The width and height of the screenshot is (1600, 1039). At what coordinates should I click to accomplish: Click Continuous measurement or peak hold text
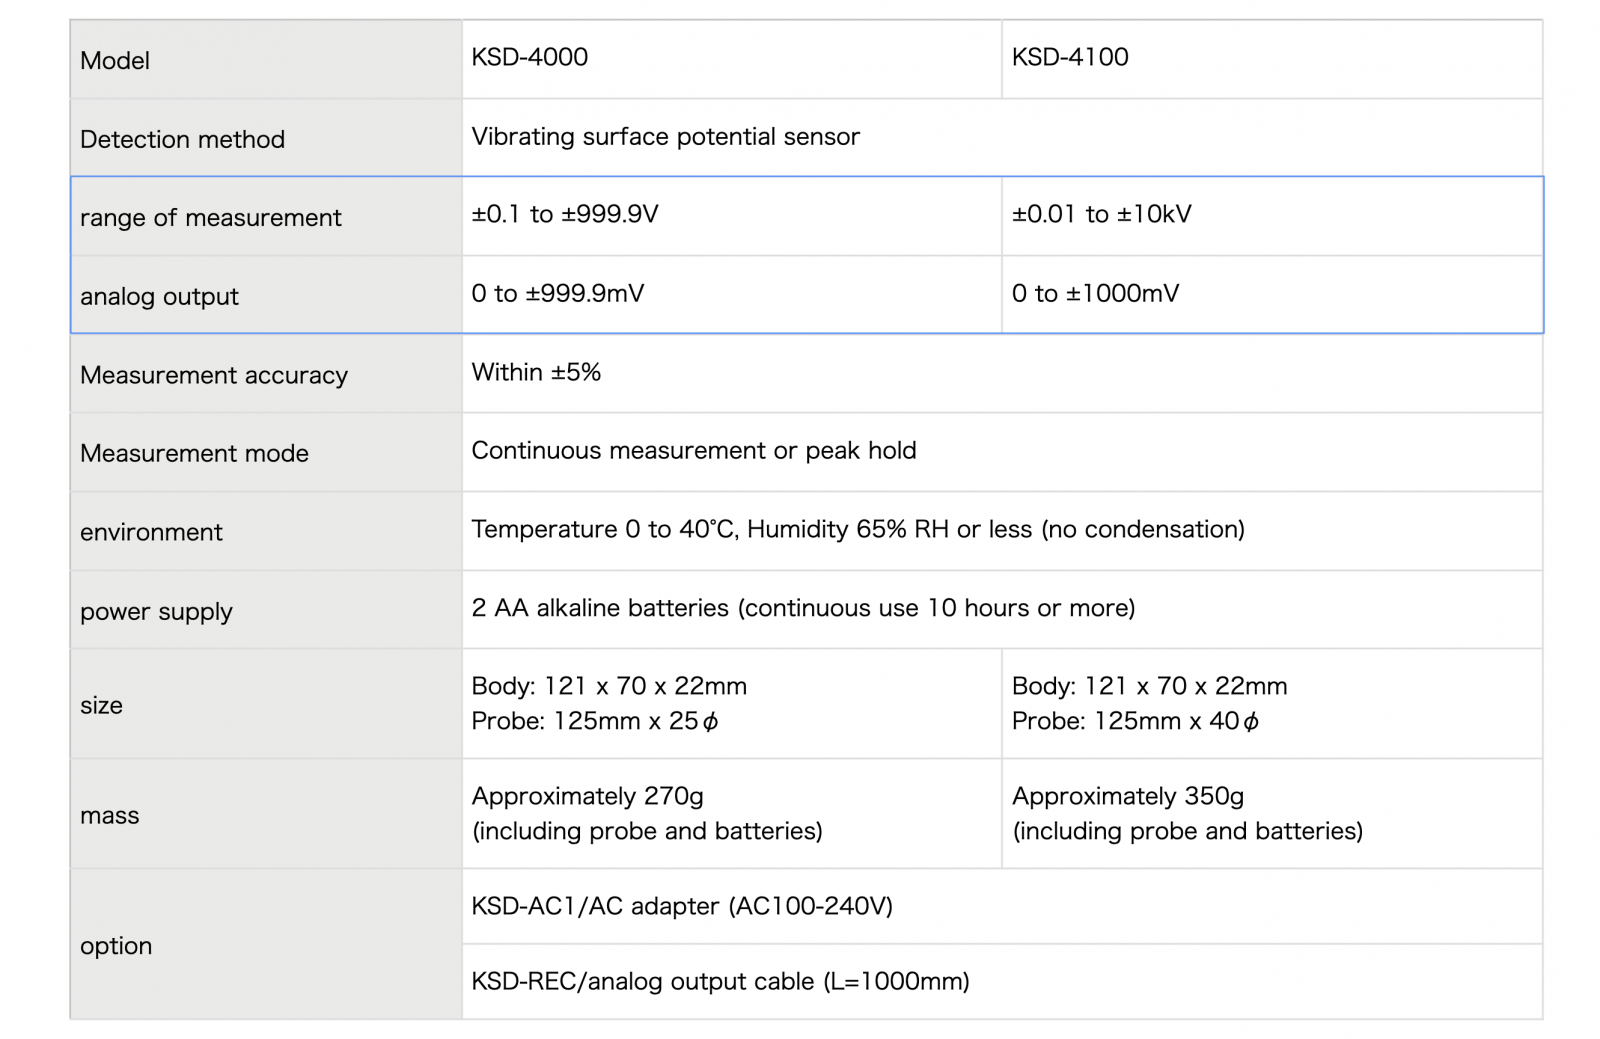pos(694,450)
